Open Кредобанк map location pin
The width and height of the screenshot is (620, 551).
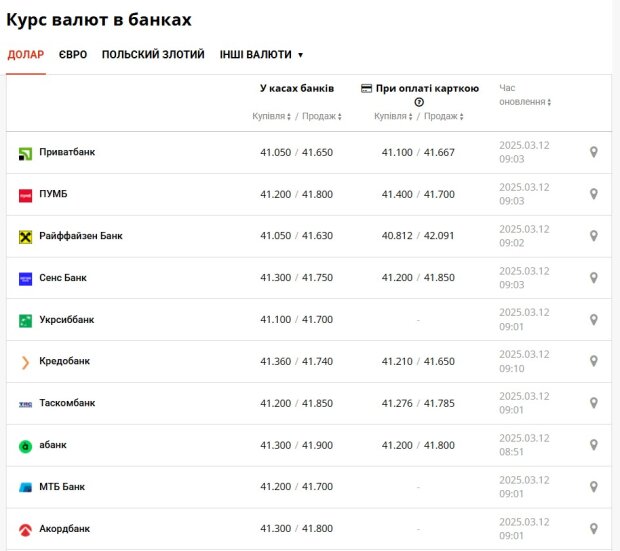(x=594, y=361)
